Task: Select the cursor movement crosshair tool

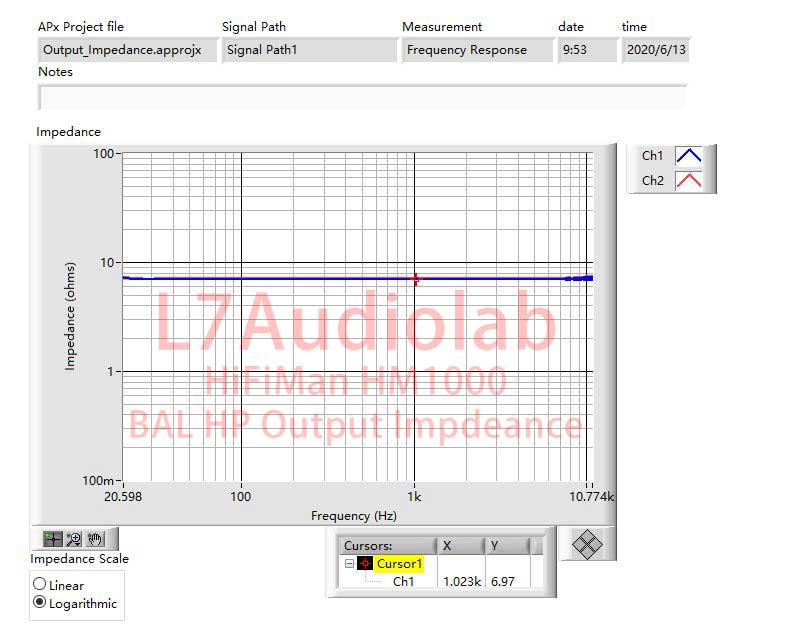Action: [53, 539]
